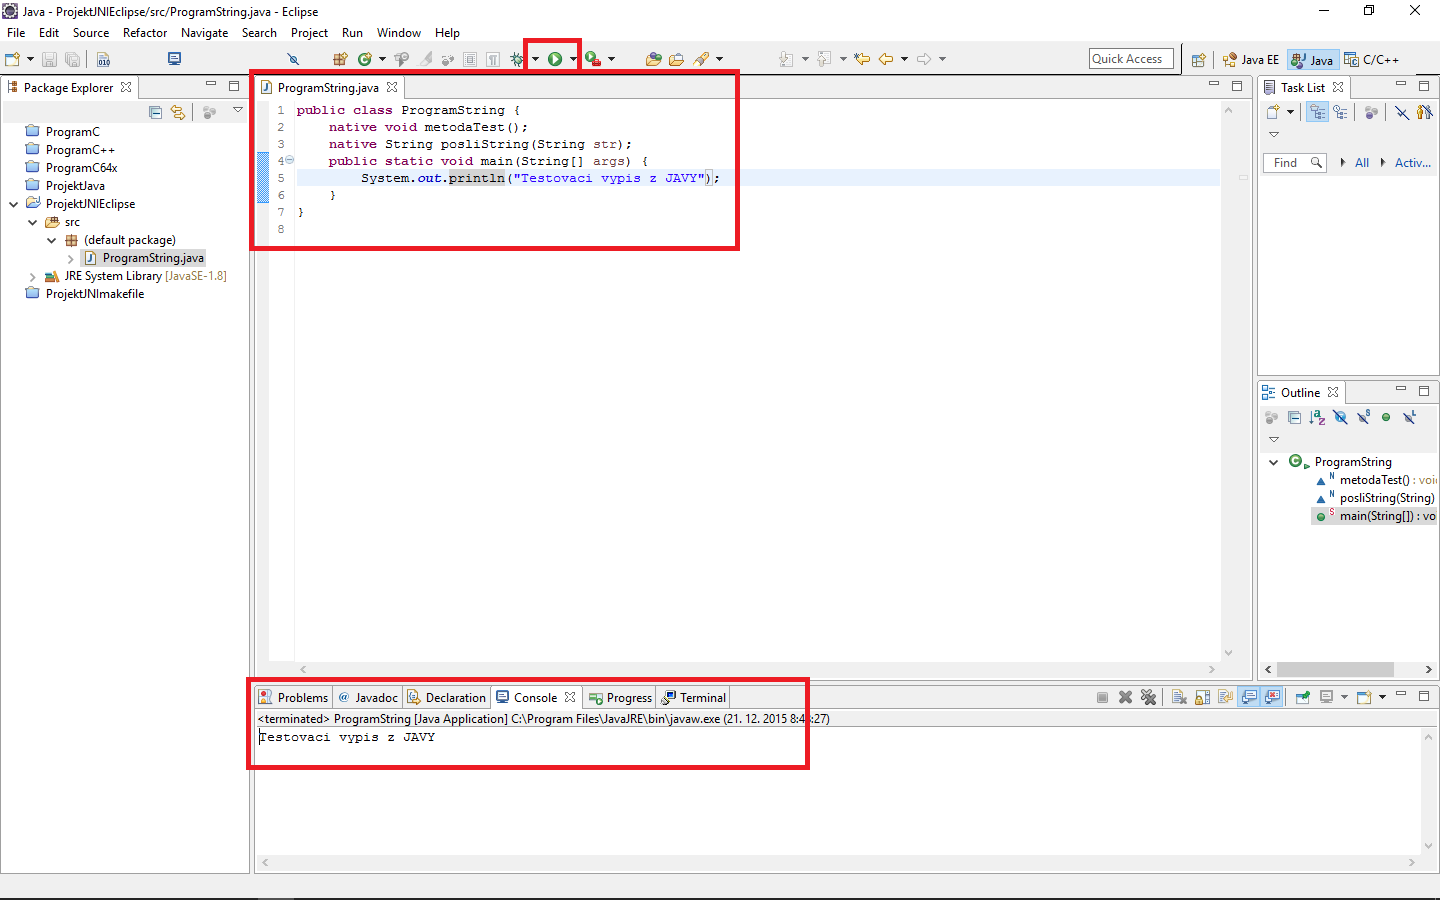
Task: Collapse the src folder under ProjektJNIEclipse
Action: pyautogui.click(x=32, y=221)
